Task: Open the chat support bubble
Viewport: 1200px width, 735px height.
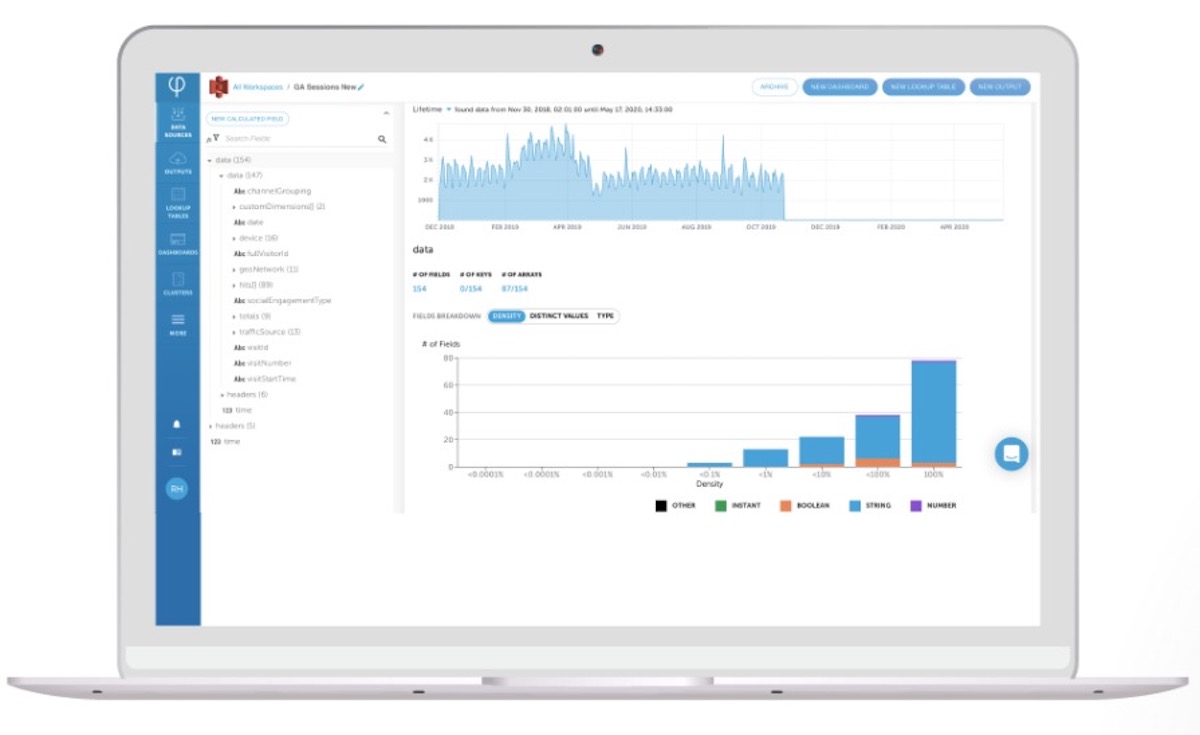Action: [1011, 453]
